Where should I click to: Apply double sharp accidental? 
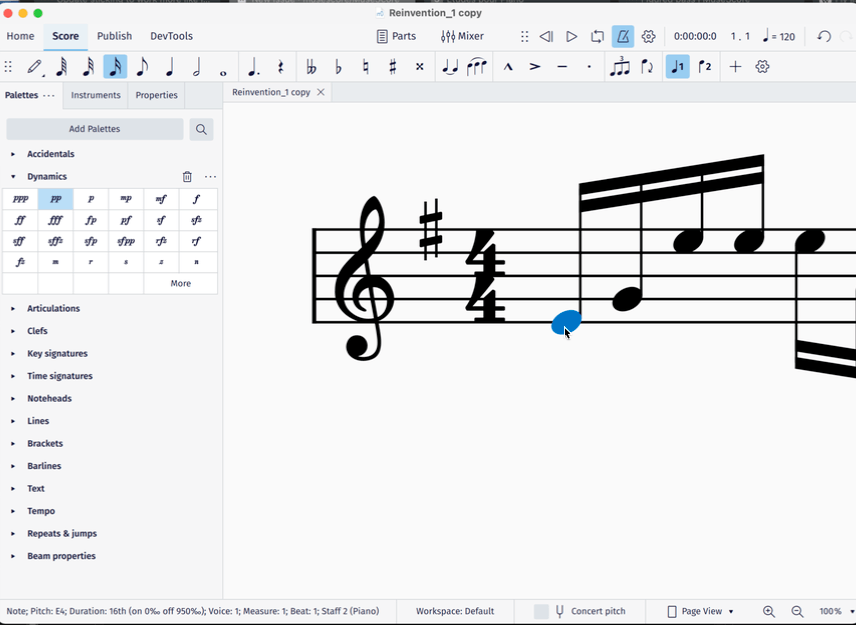pos(419,67)
